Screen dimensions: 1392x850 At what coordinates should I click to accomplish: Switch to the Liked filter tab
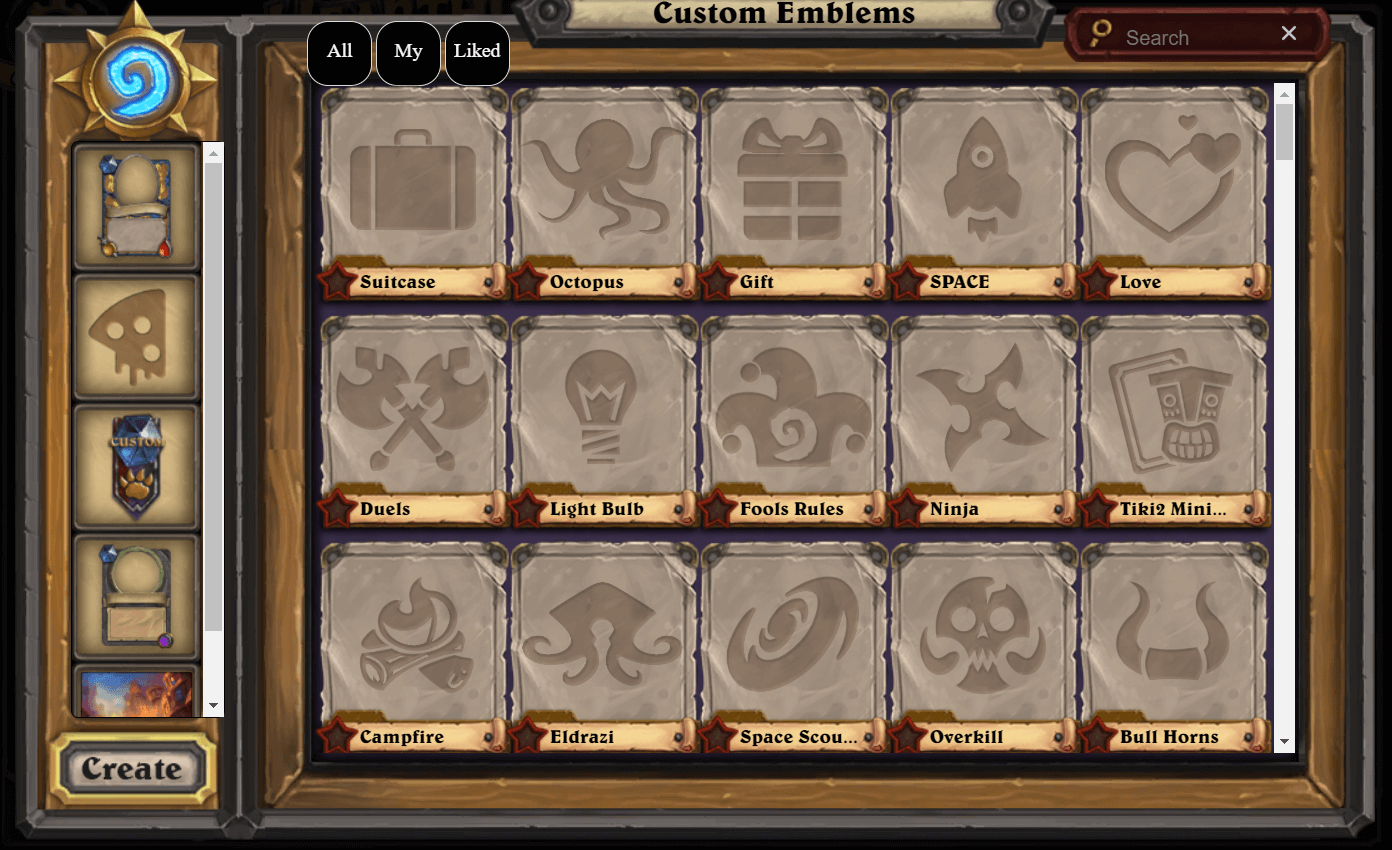[x=477, y=52]
